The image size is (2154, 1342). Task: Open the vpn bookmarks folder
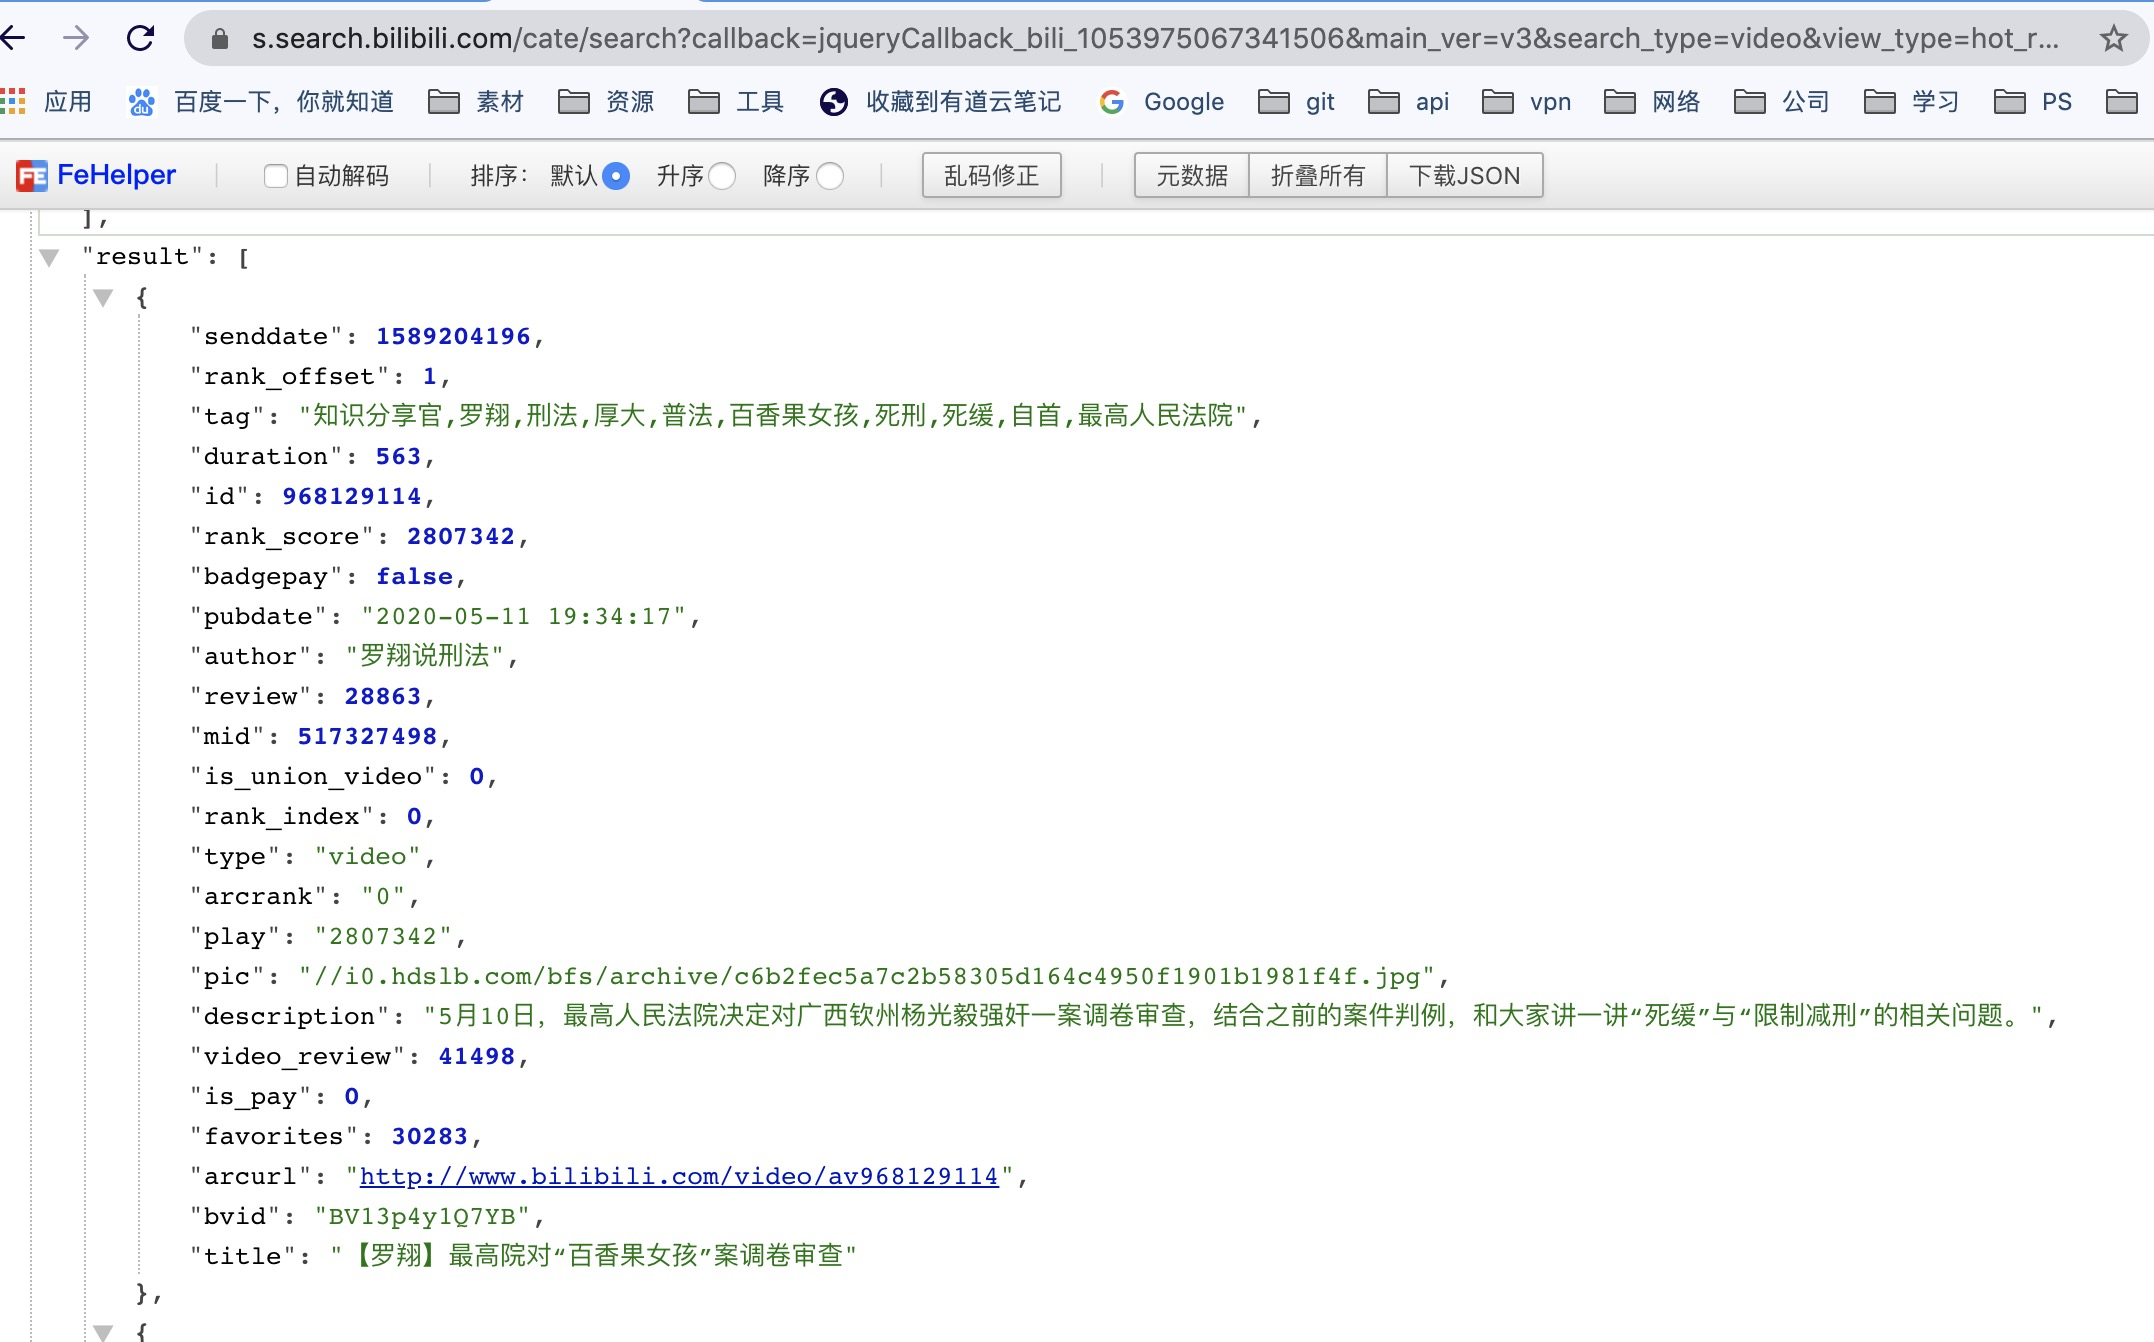tap(1526, 101)
